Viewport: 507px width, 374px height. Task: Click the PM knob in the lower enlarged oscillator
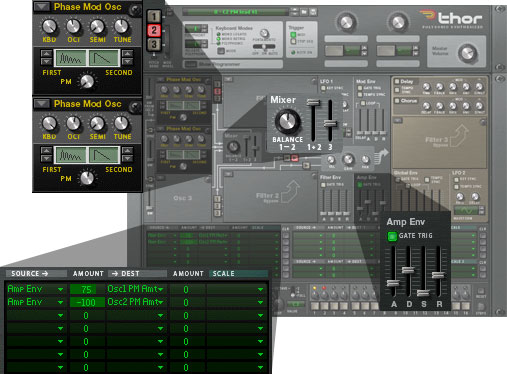pyautogui.click(x=87, y=179)
